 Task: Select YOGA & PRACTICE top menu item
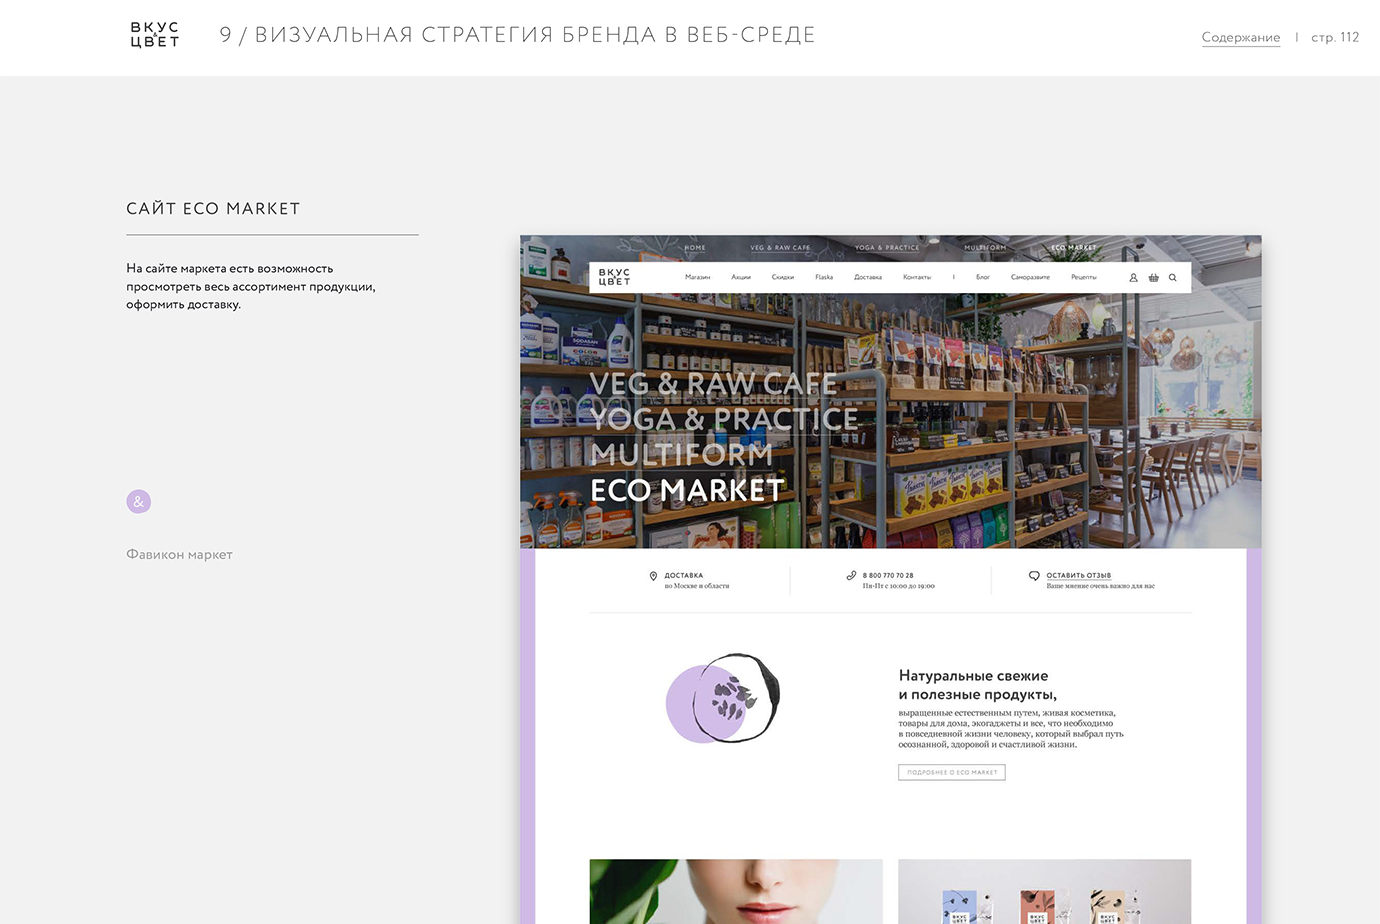(x=887, y=247)
